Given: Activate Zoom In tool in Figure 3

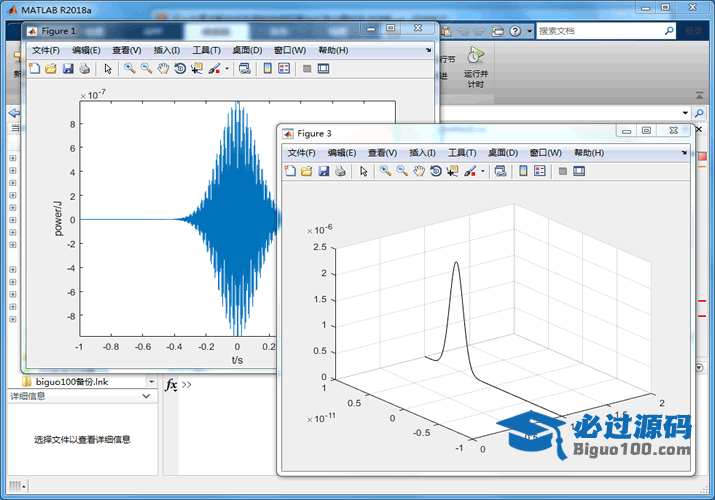Looking at the screenshot, I should coord(386,171).
